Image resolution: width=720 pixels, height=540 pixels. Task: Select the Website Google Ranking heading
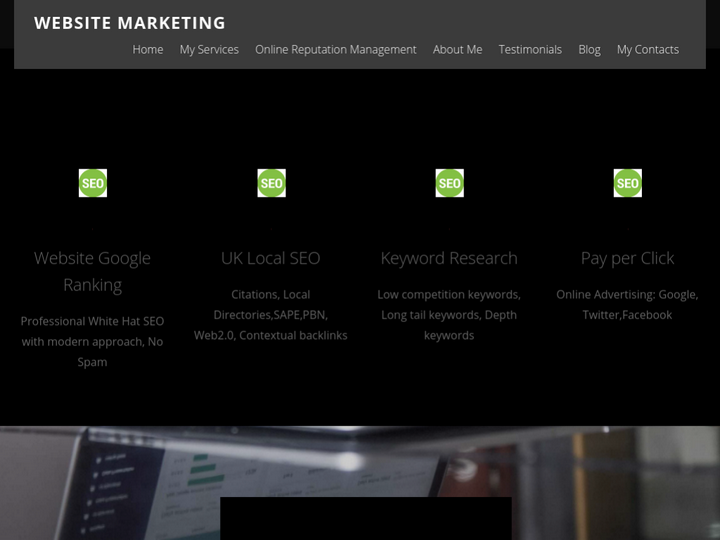92,271
